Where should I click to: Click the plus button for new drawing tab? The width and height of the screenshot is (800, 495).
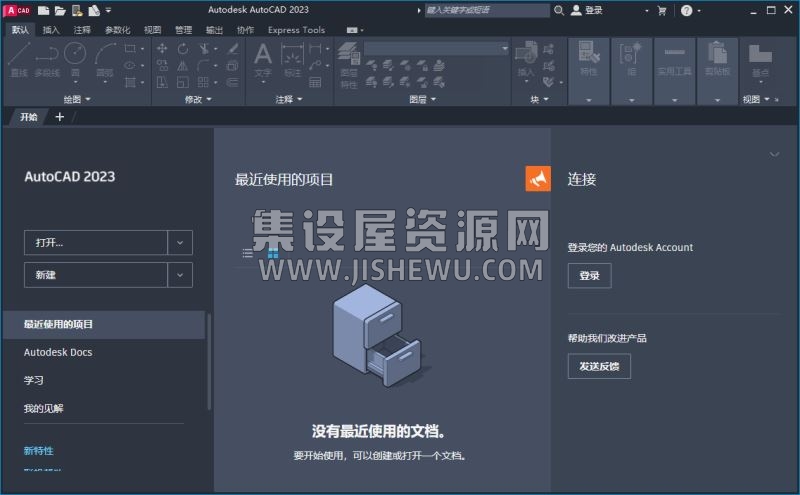60,117
